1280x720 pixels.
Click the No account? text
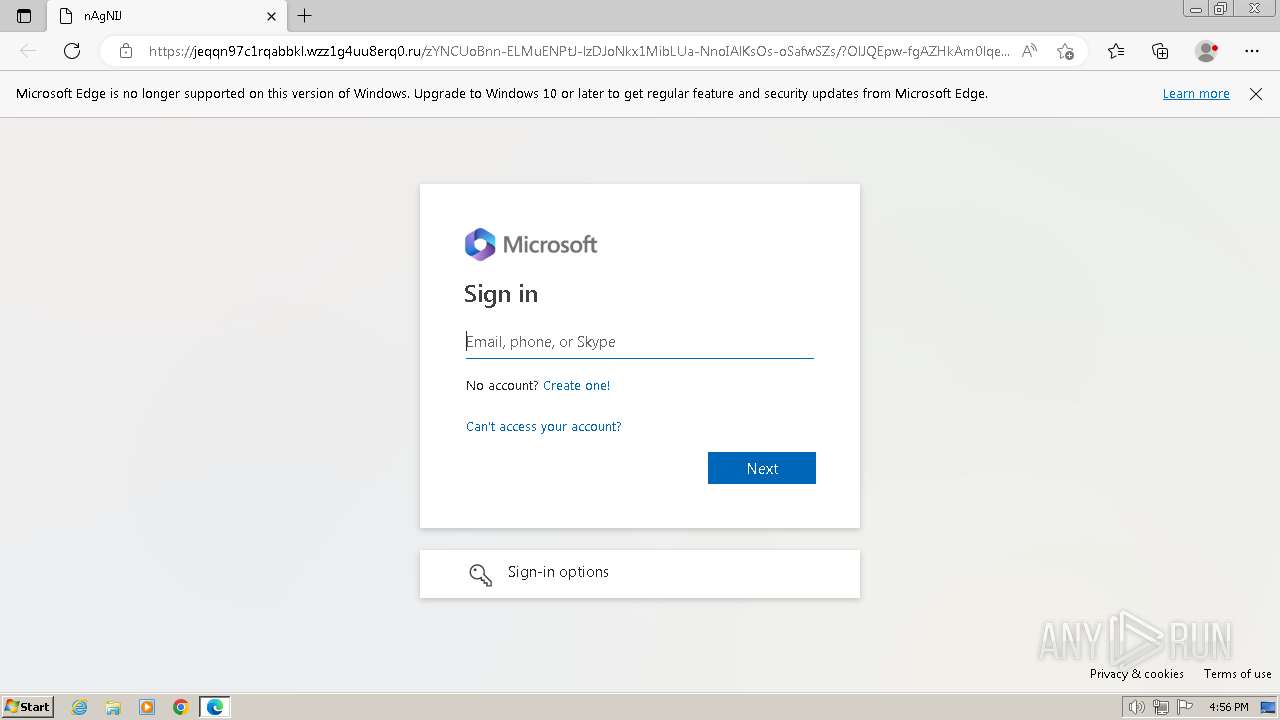point(502,385)
